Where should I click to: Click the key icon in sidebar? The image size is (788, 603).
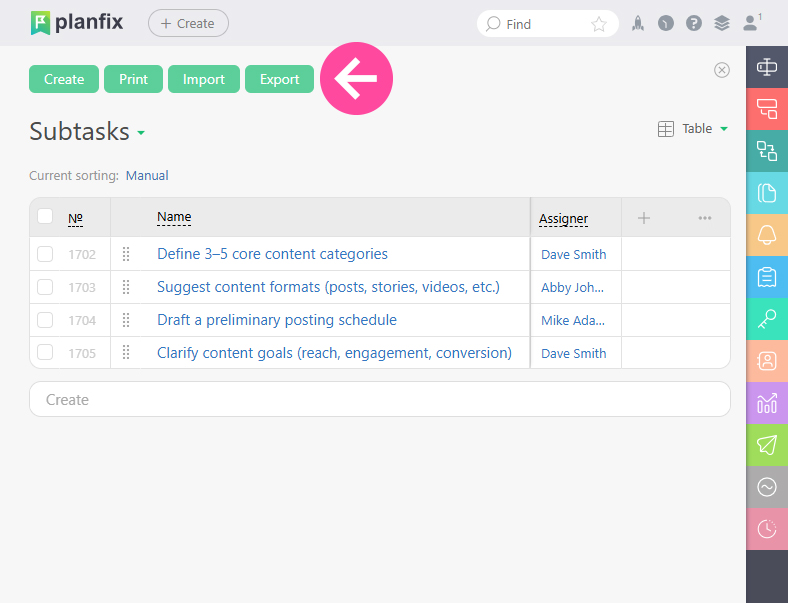pyautogui.click(x=767, y=319)
